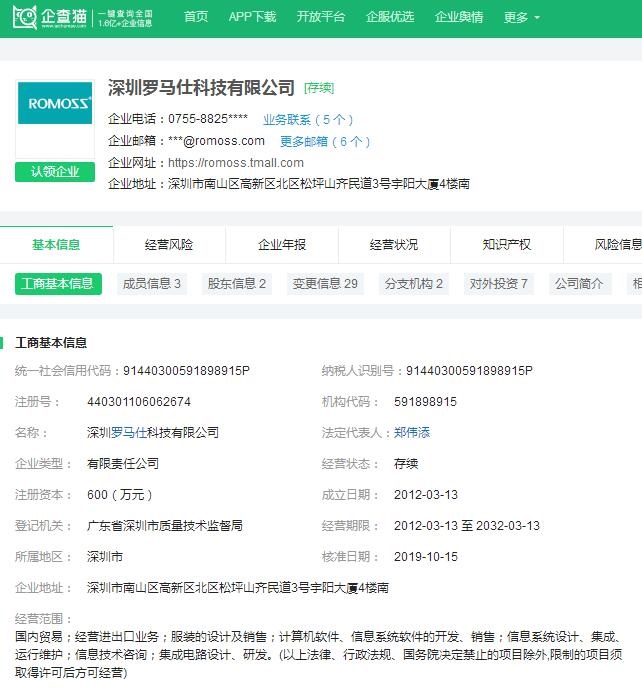Open 分支机构 2 sub-tab
The width and height of the screenshot is (642, 689).
[413, 284]
